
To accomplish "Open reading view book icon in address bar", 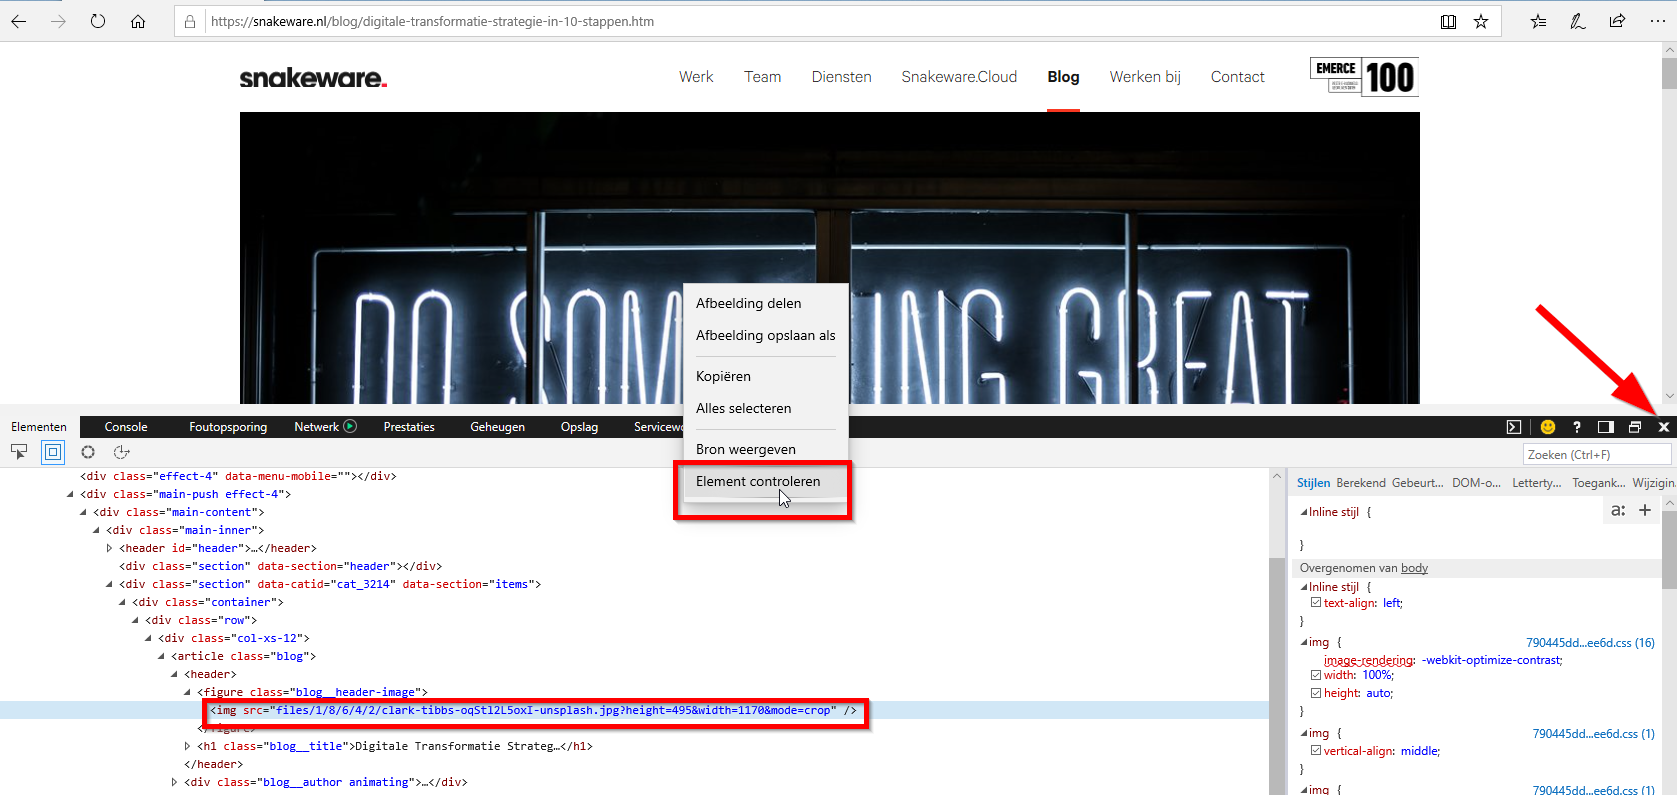I will tap(1448, 21).
